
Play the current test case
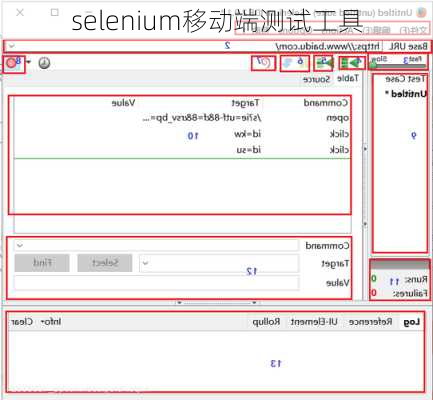[324, 63]
